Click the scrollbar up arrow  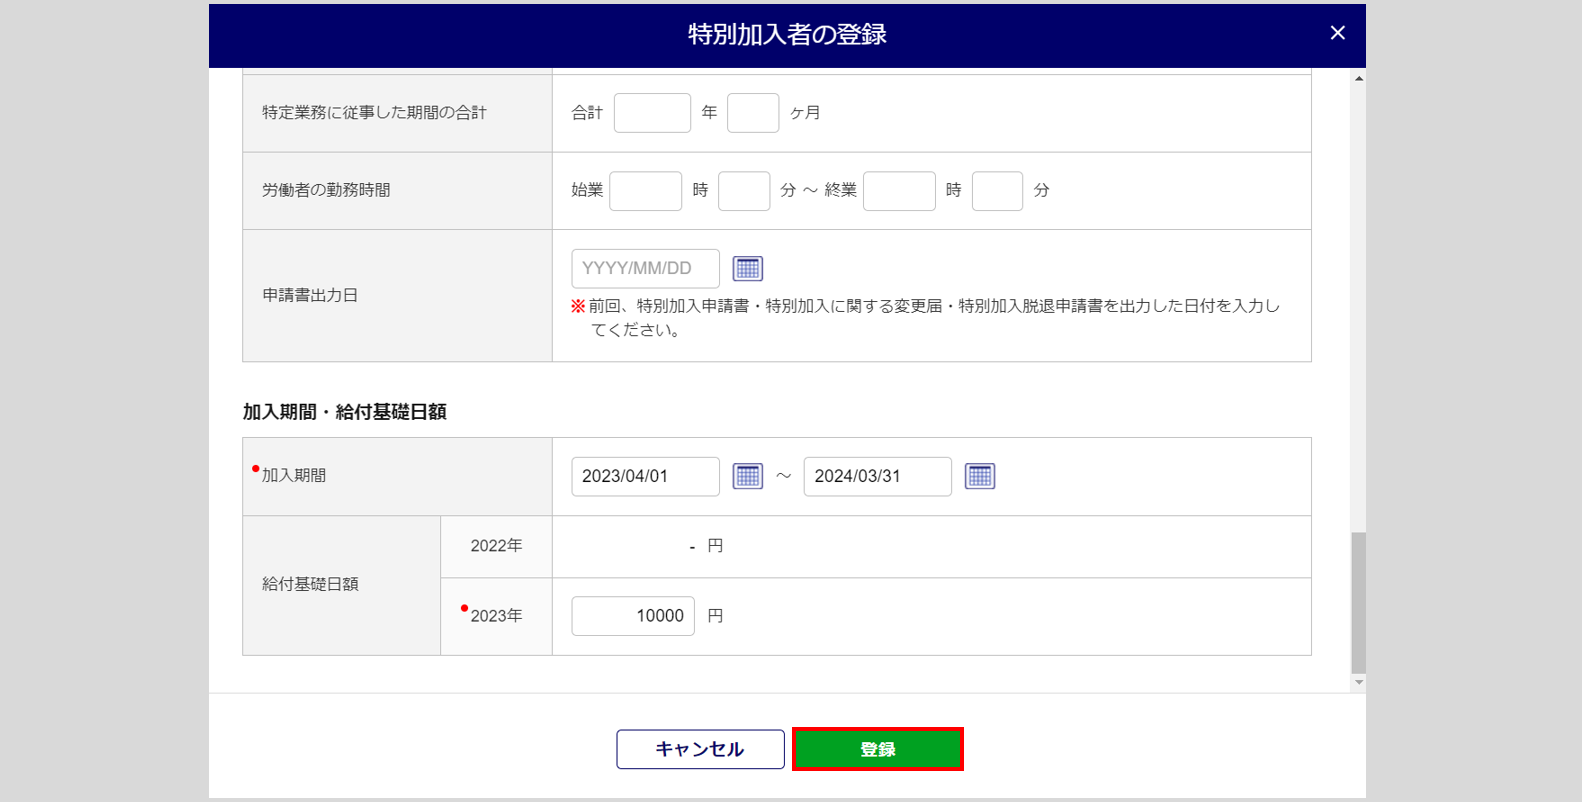click(1358, 78)
